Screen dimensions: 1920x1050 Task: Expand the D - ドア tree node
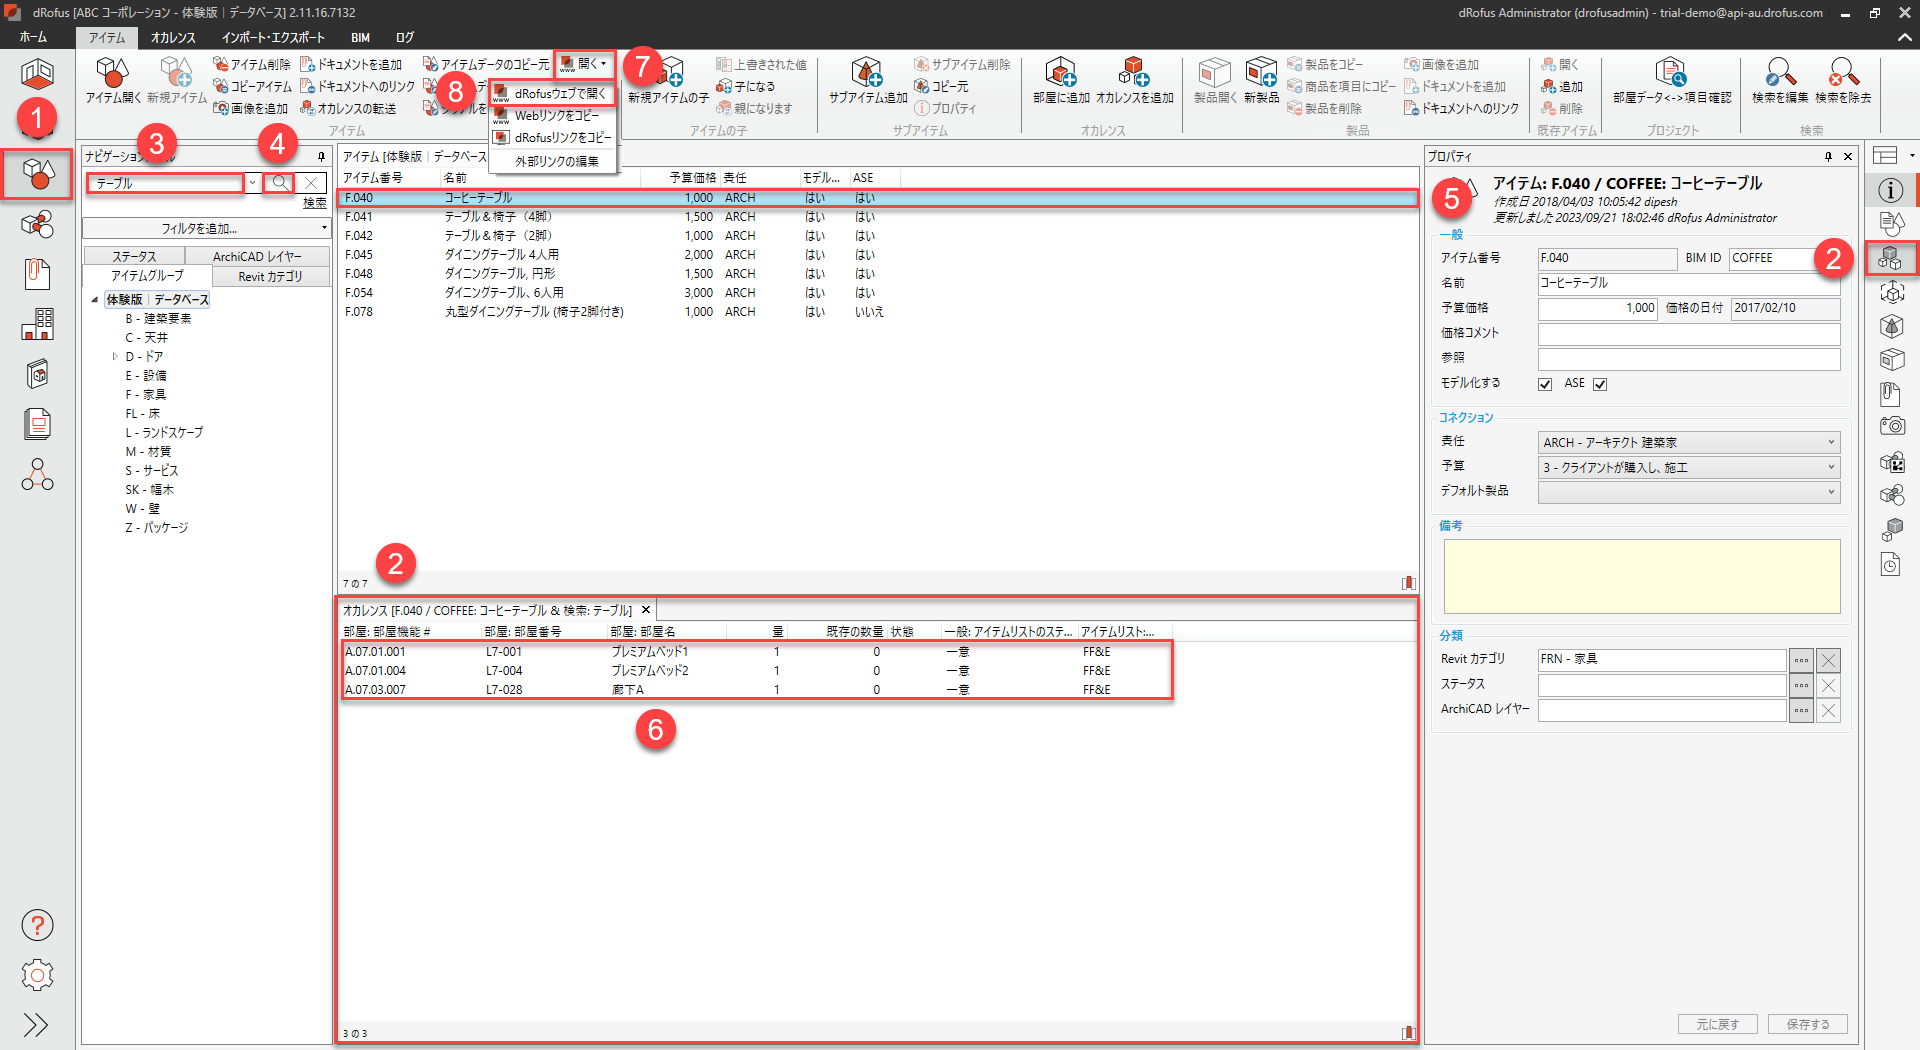click(115, 357)
